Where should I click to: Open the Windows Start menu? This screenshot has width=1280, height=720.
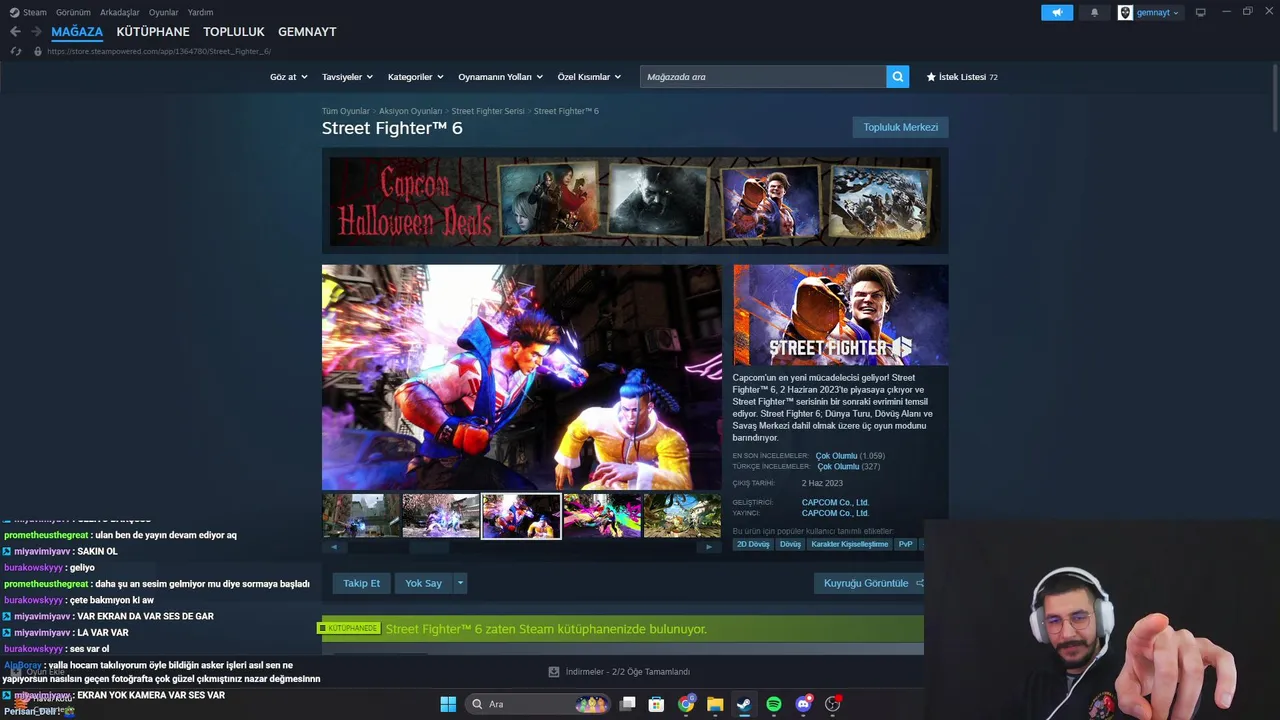[x=448, y=704]
